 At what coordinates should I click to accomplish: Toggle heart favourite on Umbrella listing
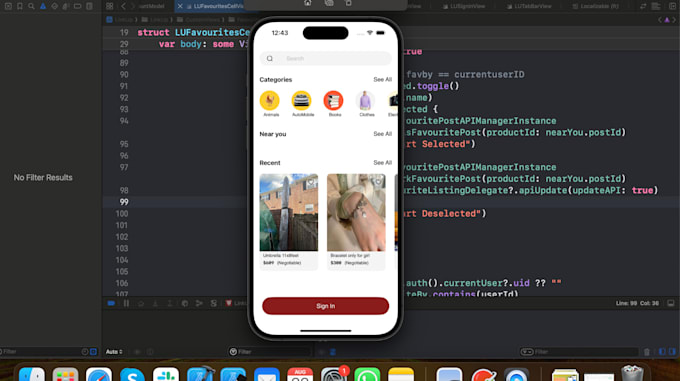311,182
